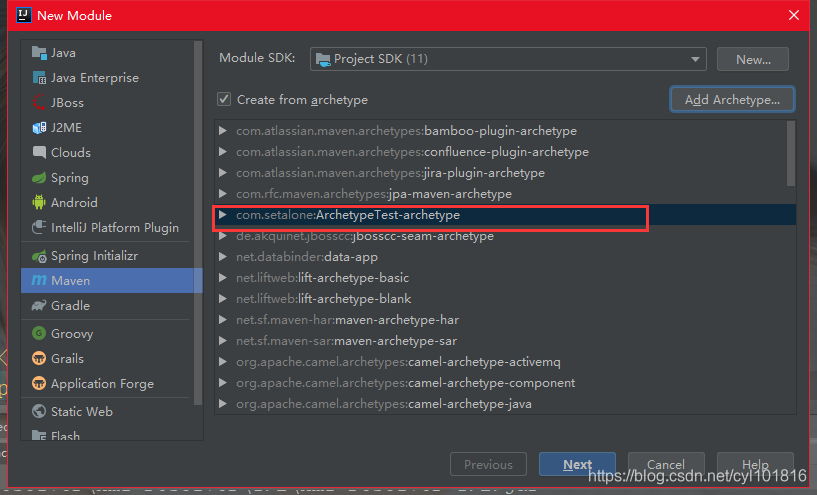
Task: Click the Maven m icon
Action: tap(39, 280)
